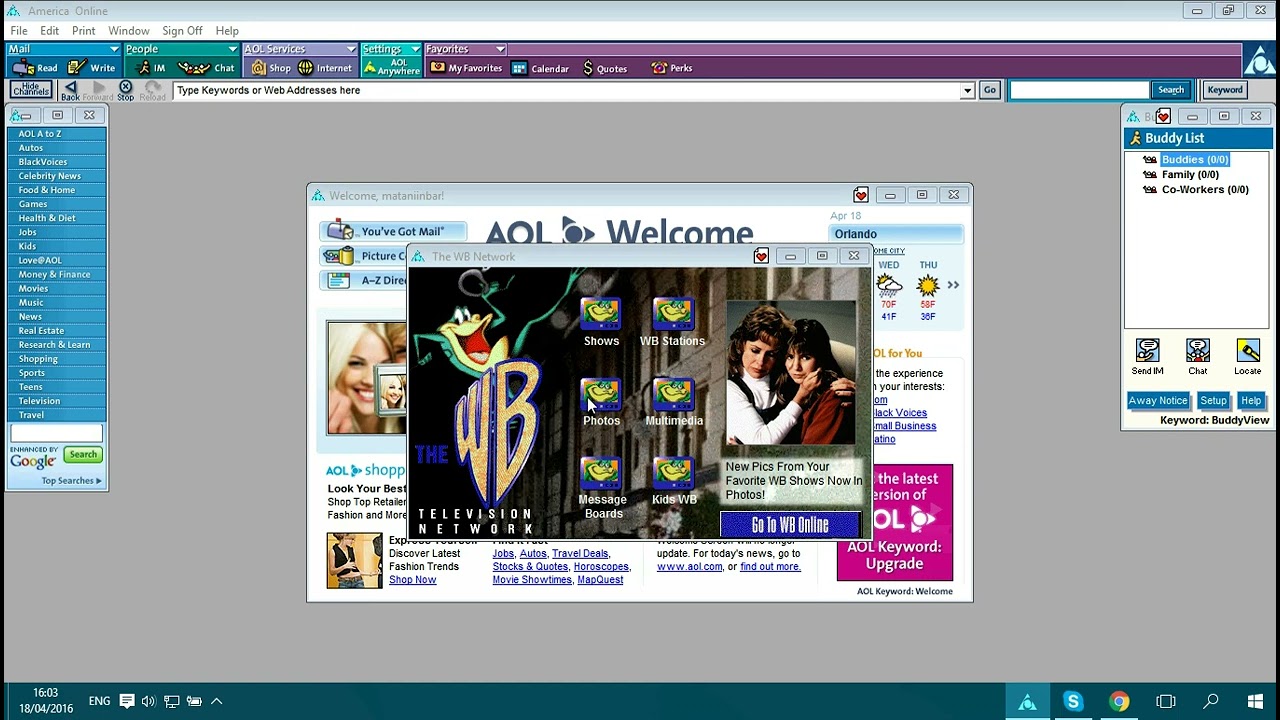Click the Setup button in Buddy List
Screen dimensions: 1280x720
(x=1213, y=401)
